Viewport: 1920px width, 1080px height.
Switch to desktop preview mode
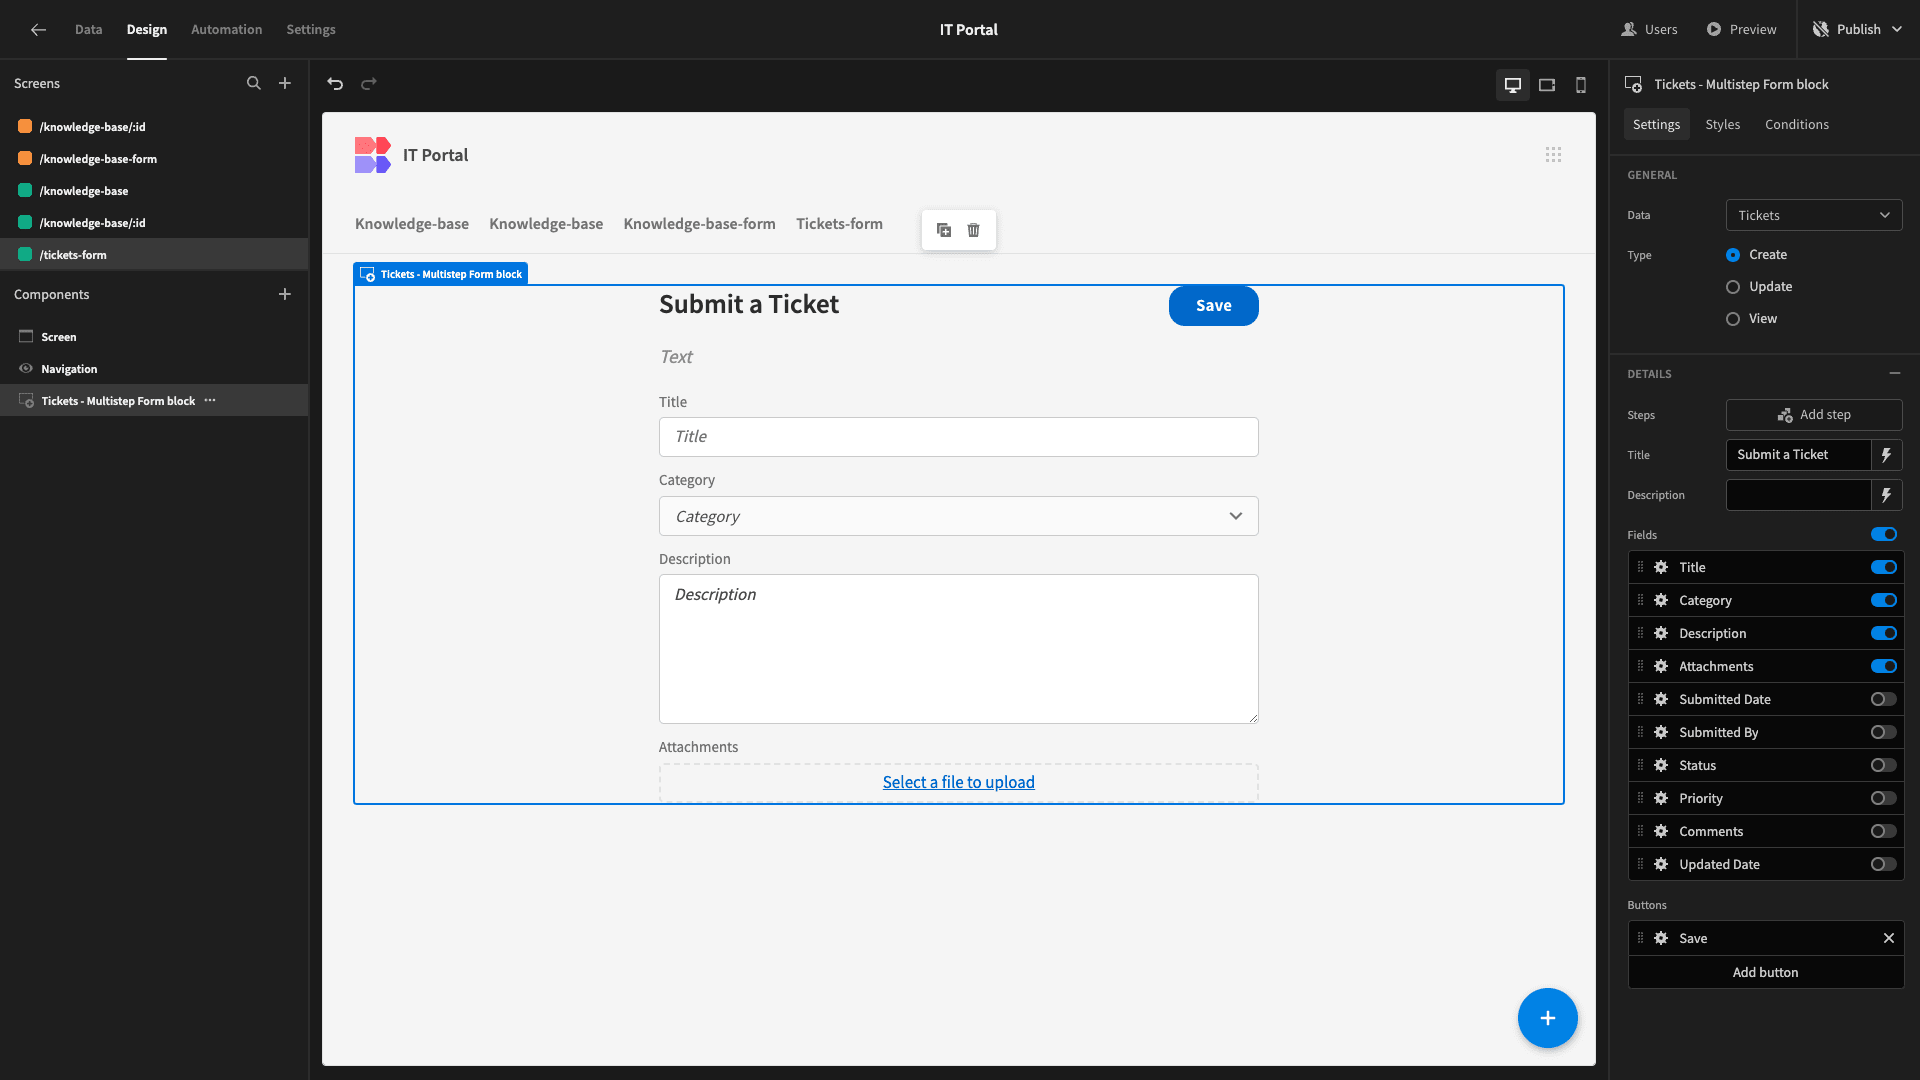1513,85
